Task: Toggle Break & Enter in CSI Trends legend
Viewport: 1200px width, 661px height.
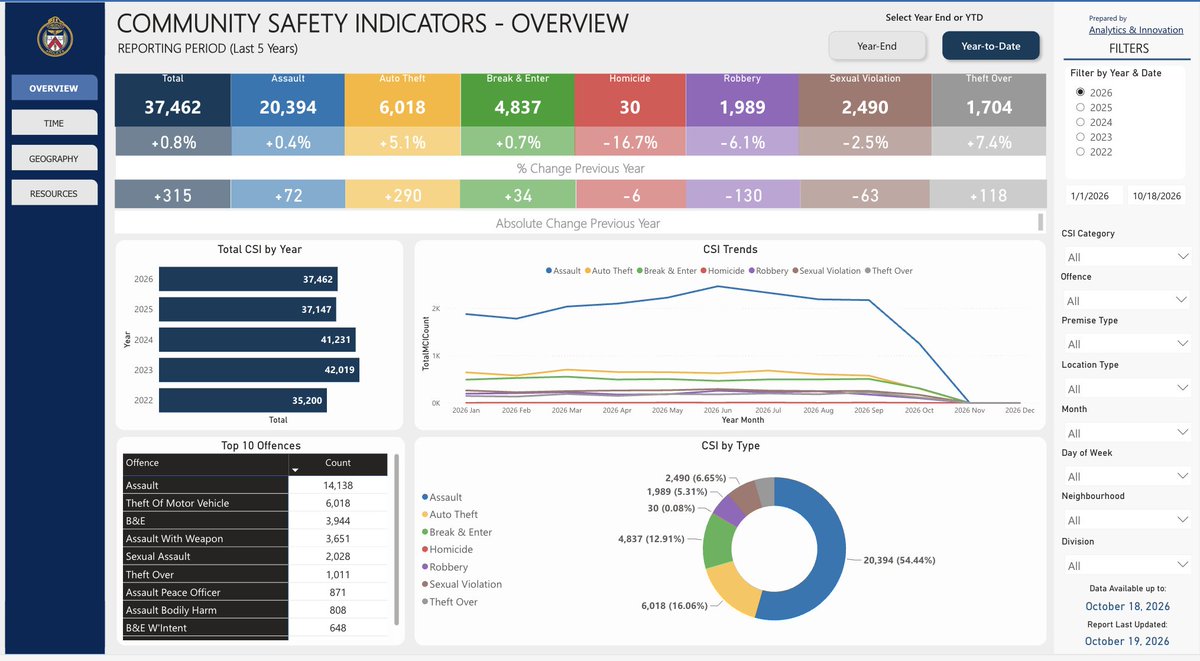Action: coord(667,271)
